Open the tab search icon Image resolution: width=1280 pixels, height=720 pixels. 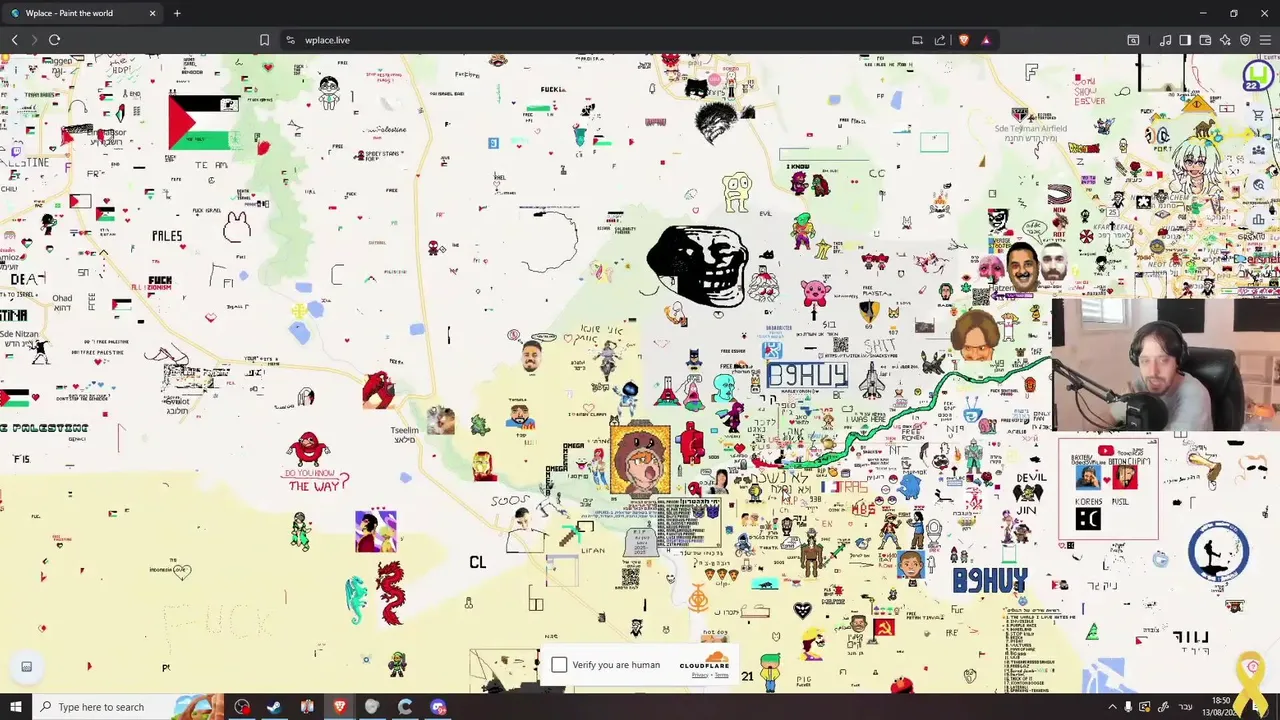coord(1133,40)
